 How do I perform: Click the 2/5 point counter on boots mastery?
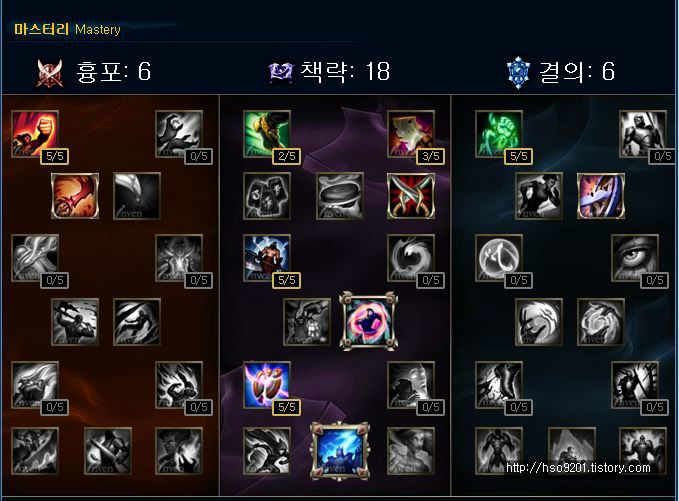click(287, 156)
